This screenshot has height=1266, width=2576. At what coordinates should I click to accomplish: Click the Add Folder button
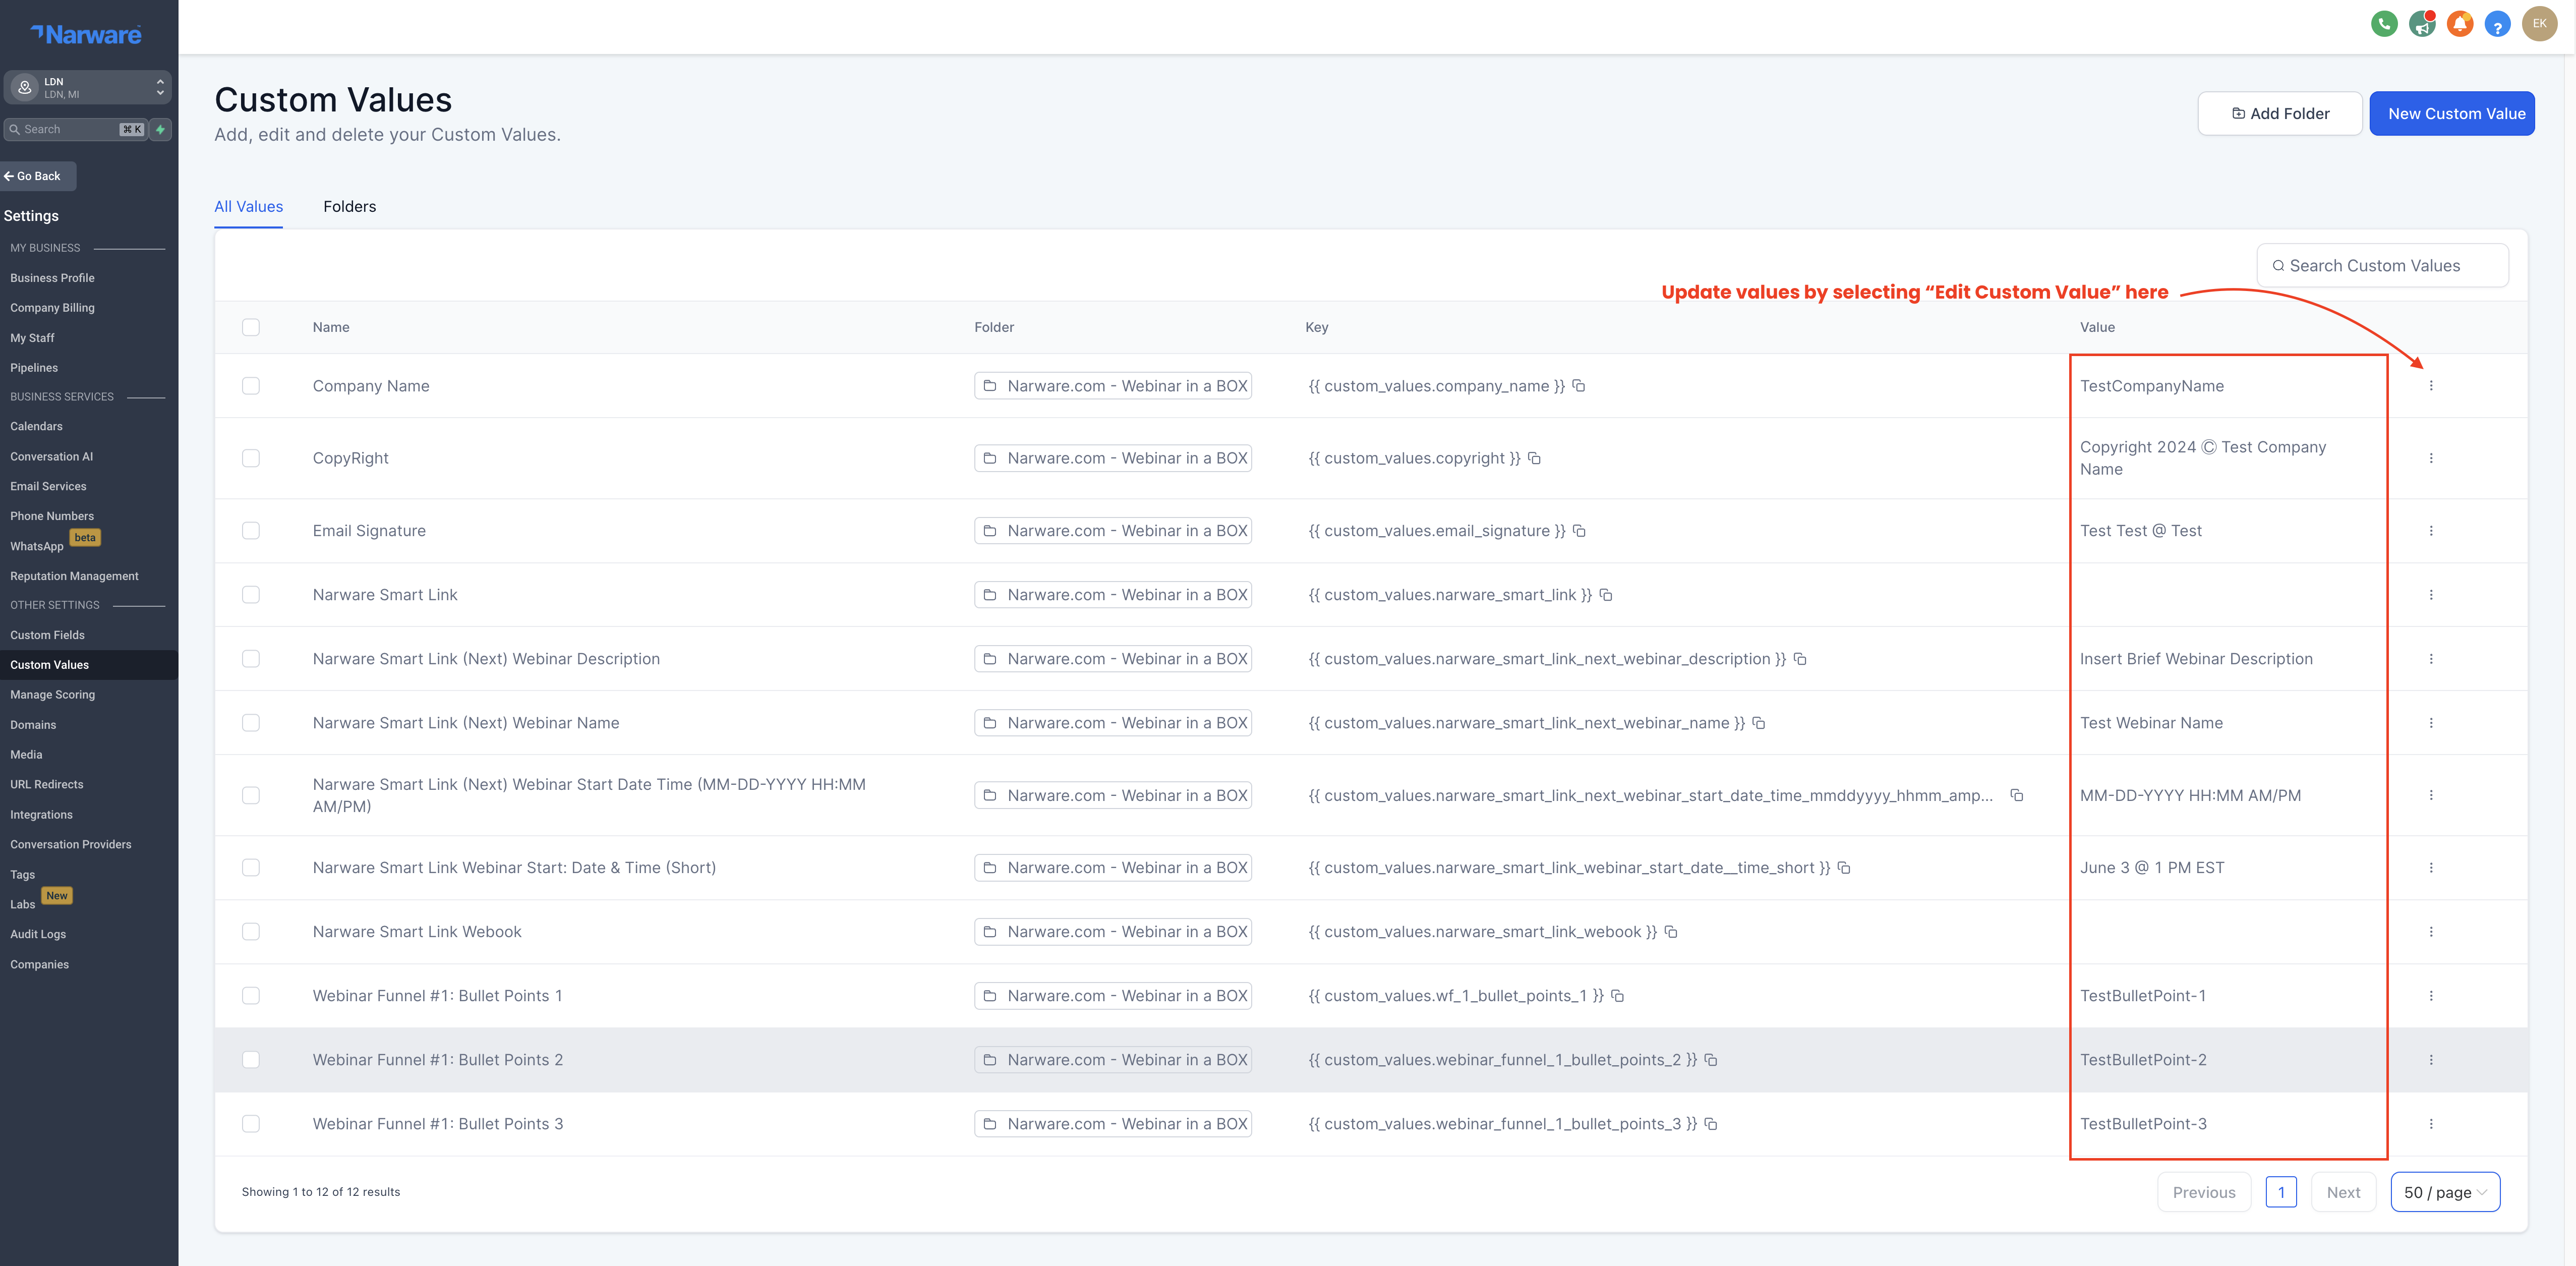click(2280, 114)
